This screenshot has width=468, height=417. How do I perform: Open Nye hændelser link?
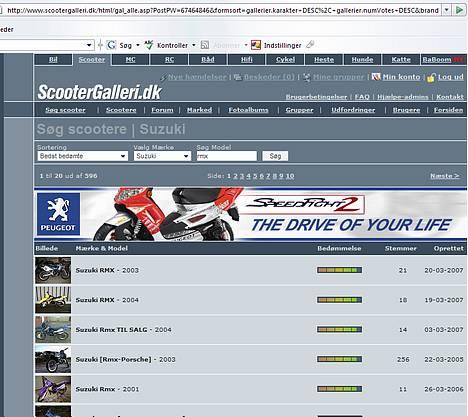[197, 77]
